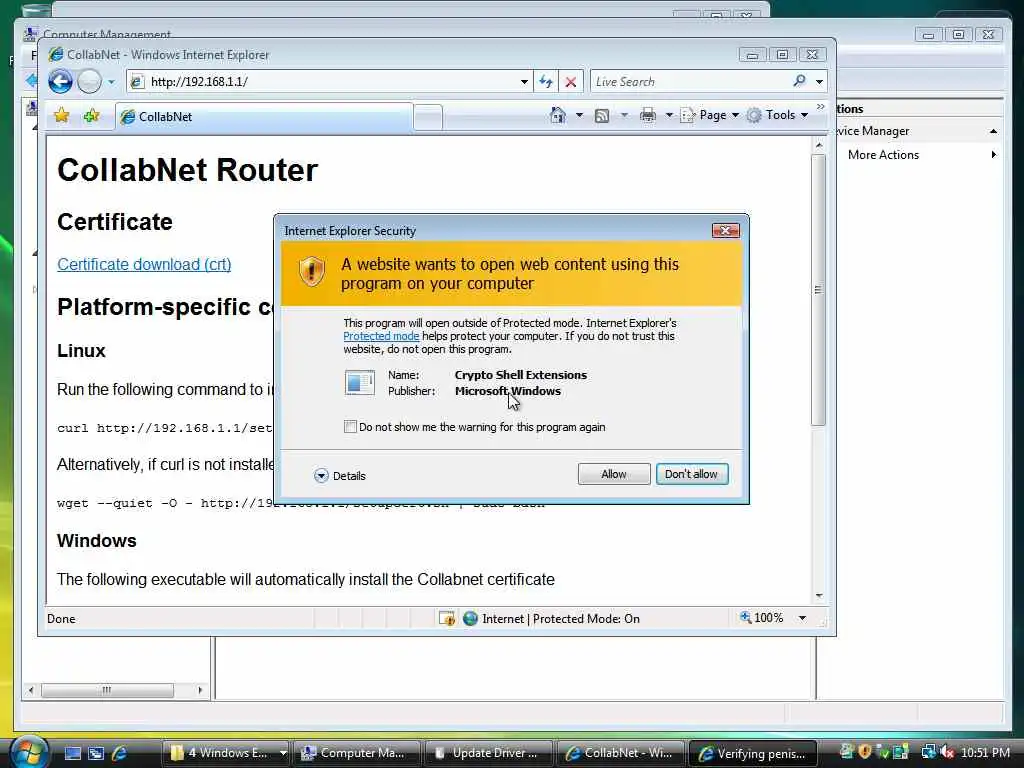Click the Protected mode link in dialog
The height and width of the screenshot is (768, 1024).
381,336
